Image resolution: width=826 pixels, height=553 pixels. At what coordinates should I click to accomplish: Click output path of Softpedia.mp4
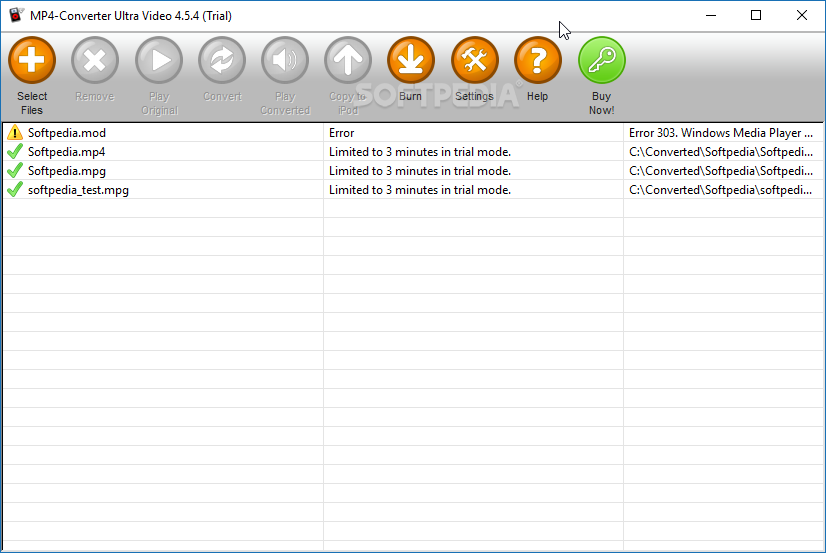click(721, 152)
